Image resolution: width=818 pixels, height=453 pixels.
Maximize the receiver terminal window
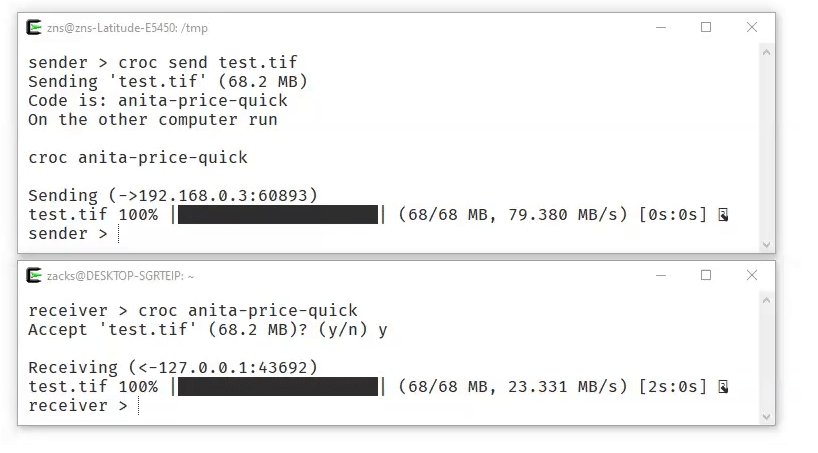[x=706, y=275]
